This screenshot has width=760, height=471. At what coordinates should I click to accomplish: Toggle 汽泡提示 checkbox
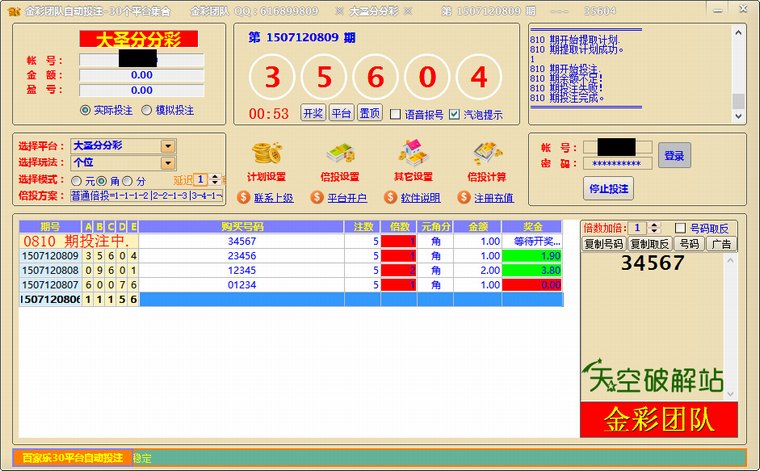455,114
